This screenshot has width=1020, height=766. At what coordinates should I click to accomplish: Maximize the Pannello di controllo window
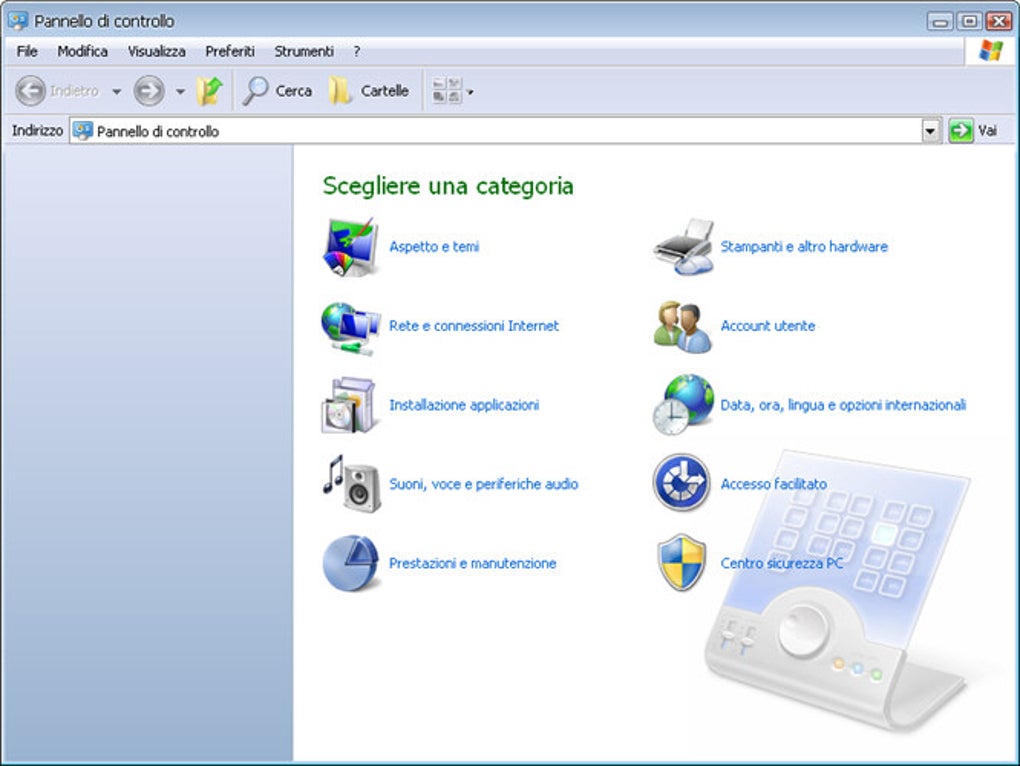point(970,21)
